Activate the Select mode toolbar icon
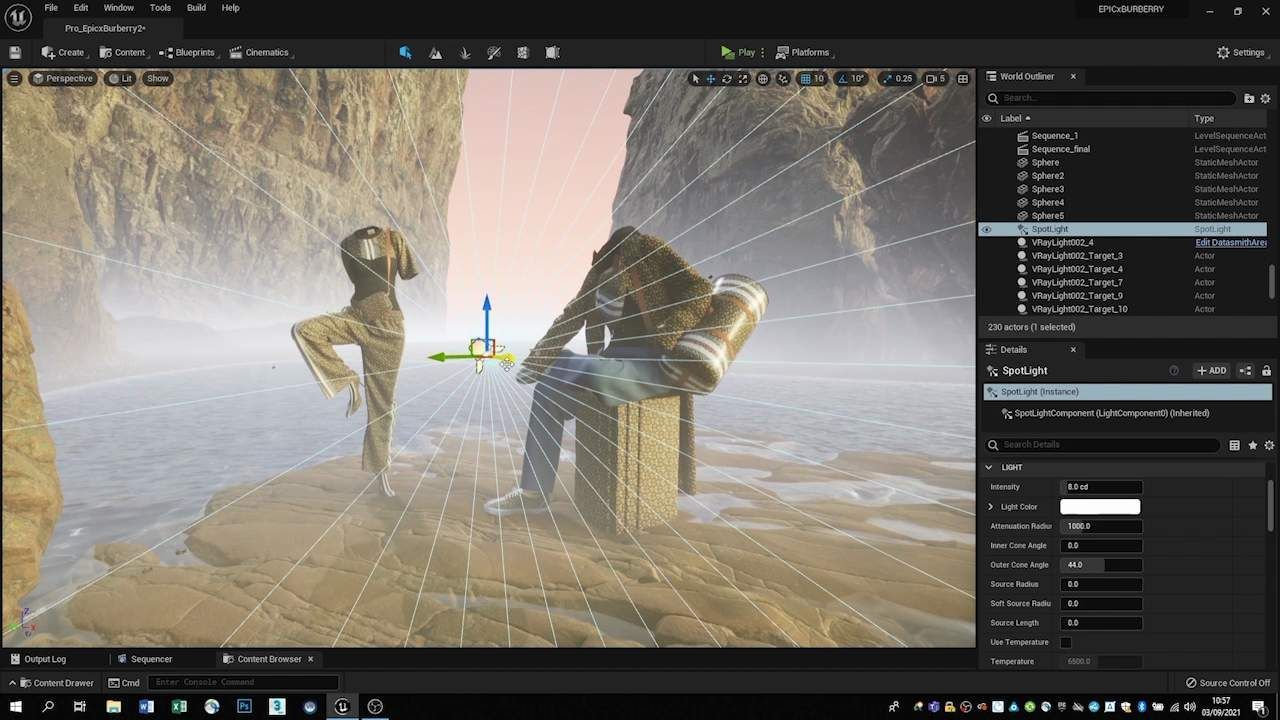Screen dimensions: 1280x720 click(x=405, y=52)
